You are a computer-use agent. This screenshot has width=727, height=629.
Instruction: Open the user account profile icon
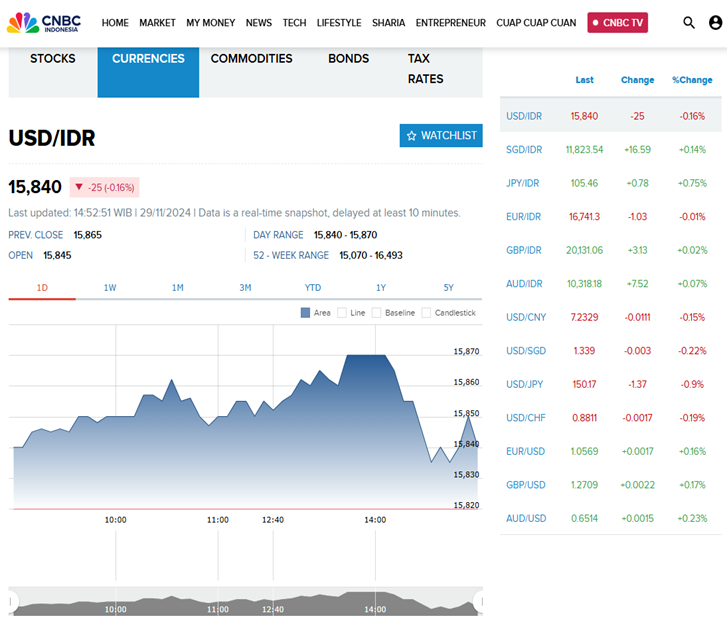[x=715, y=22]
